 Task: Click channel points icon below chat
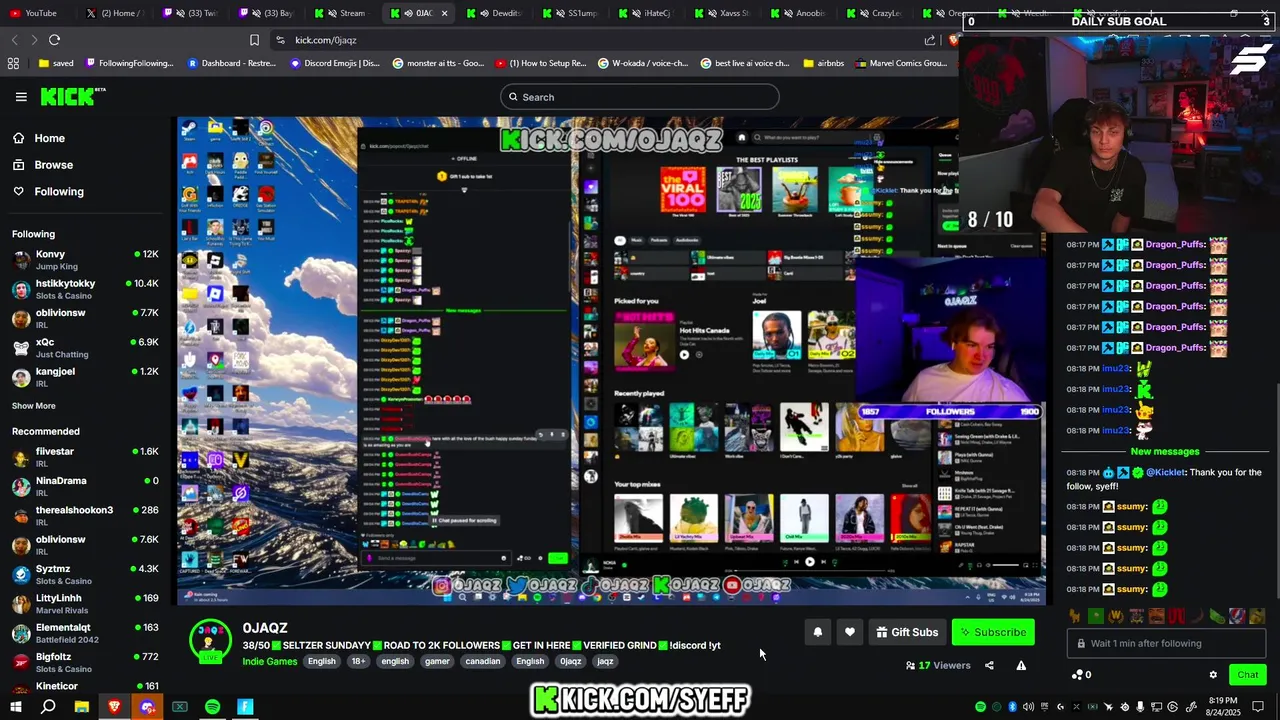click(x=1078, y=675)
